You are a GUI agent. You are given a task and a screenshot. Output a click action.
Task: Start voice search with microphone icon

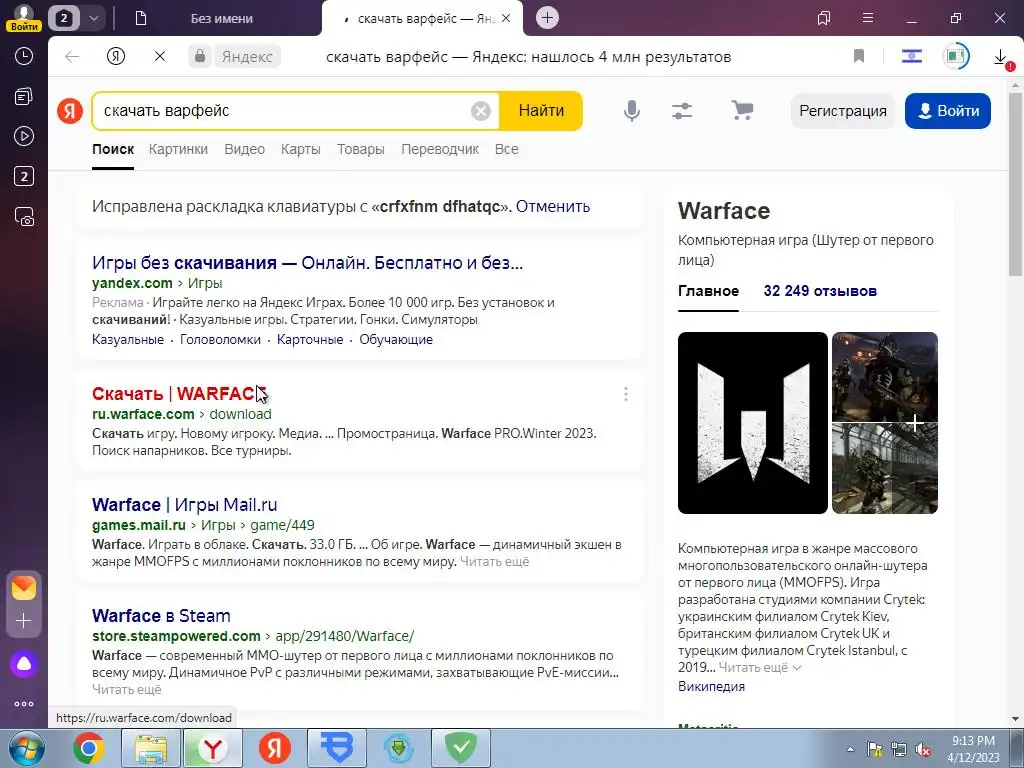tap(632, 111)
